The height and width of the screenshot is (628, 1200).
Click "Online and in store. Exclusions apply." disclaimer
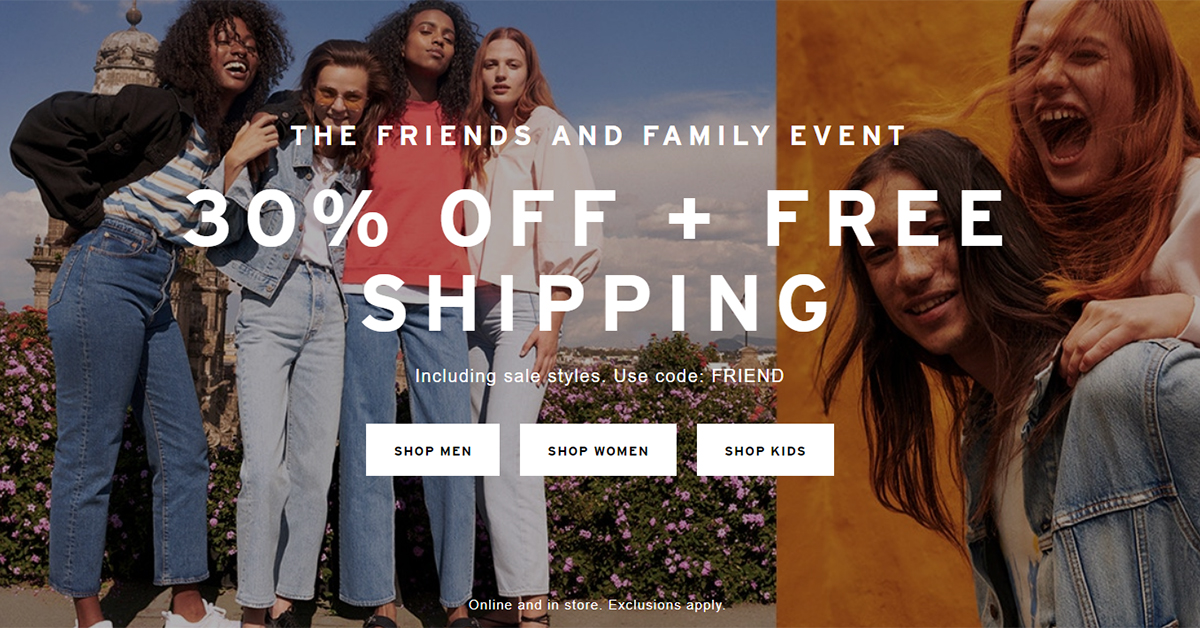pos(596,605)
